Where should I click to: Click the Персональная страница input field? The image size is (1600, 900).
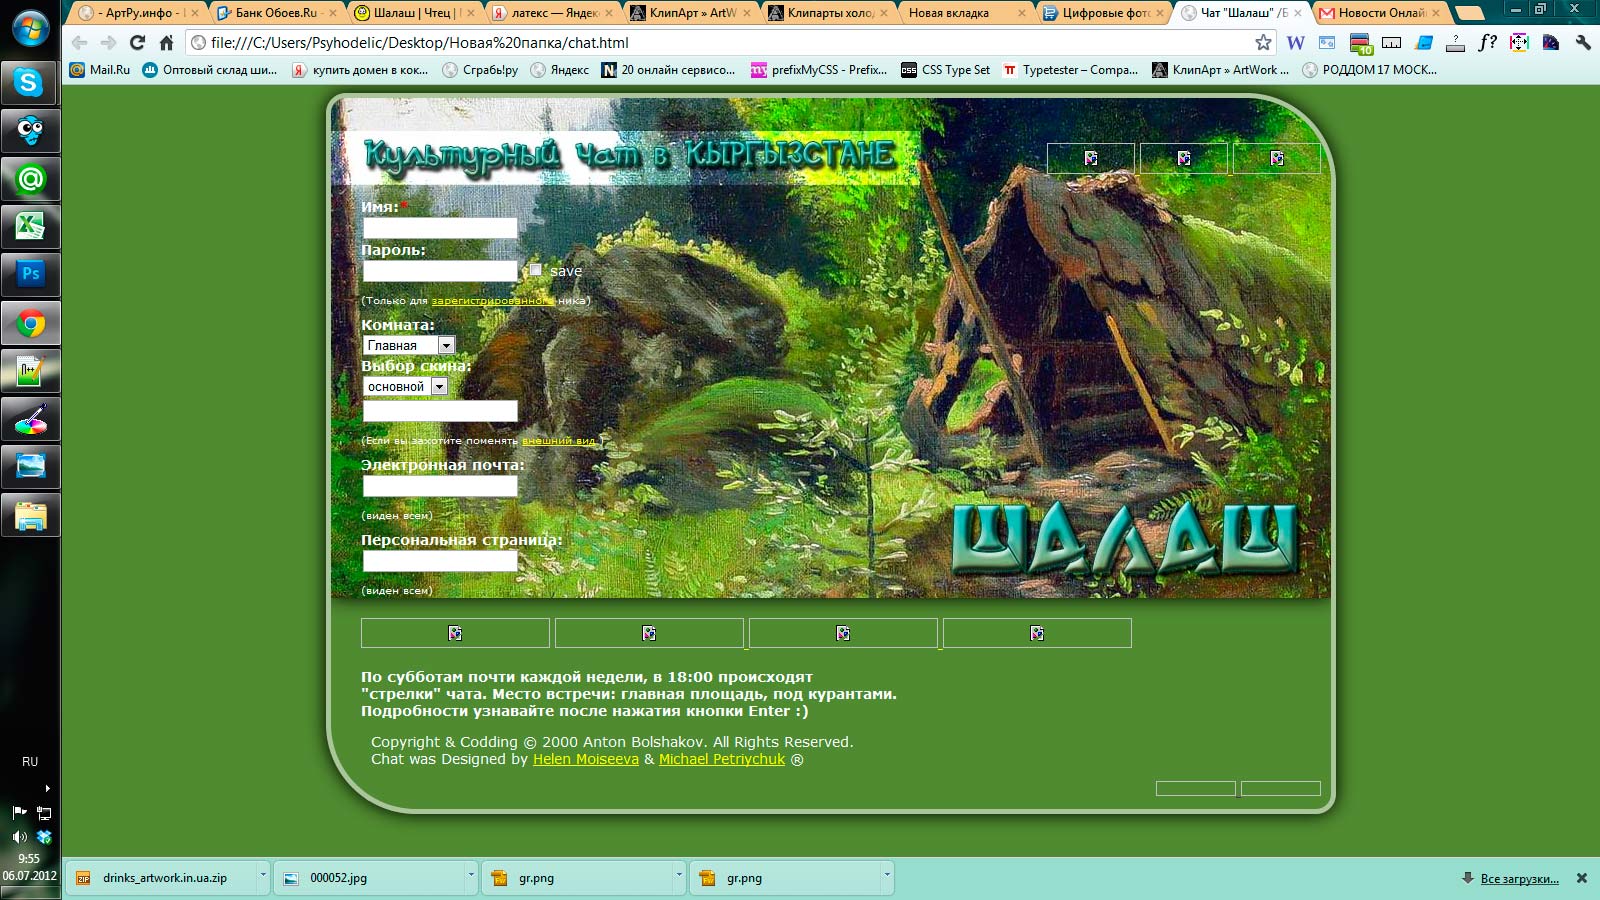coord(440,561)
